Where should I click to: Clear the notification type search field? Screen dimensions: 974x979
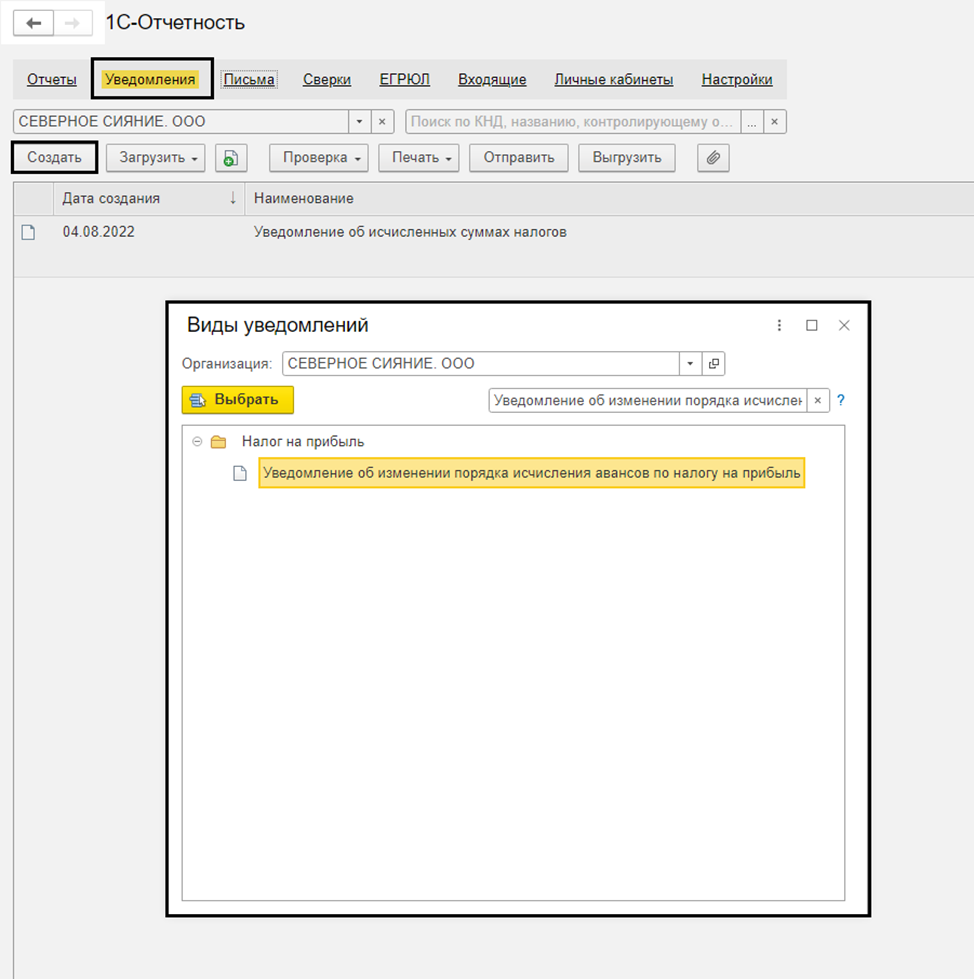818,401
